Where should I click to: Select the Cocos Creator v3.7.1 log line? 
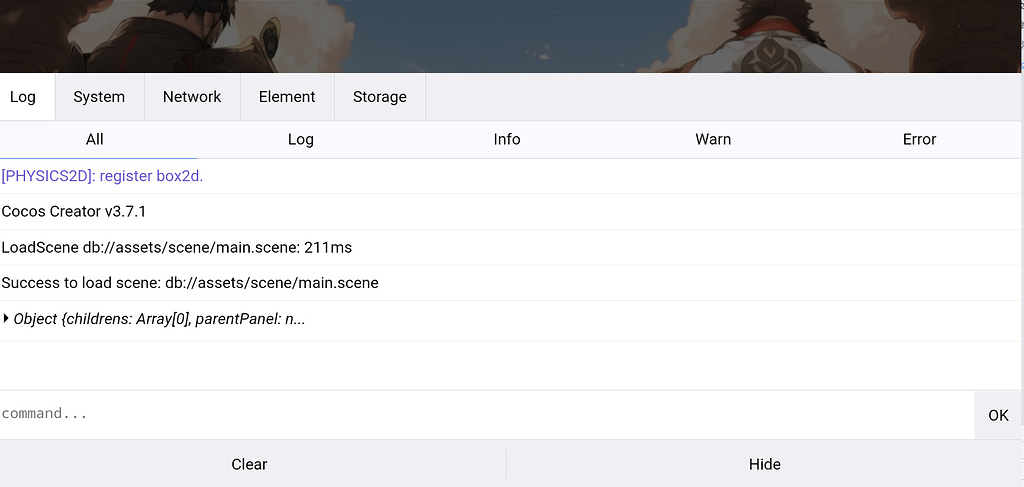pos(75,211)
